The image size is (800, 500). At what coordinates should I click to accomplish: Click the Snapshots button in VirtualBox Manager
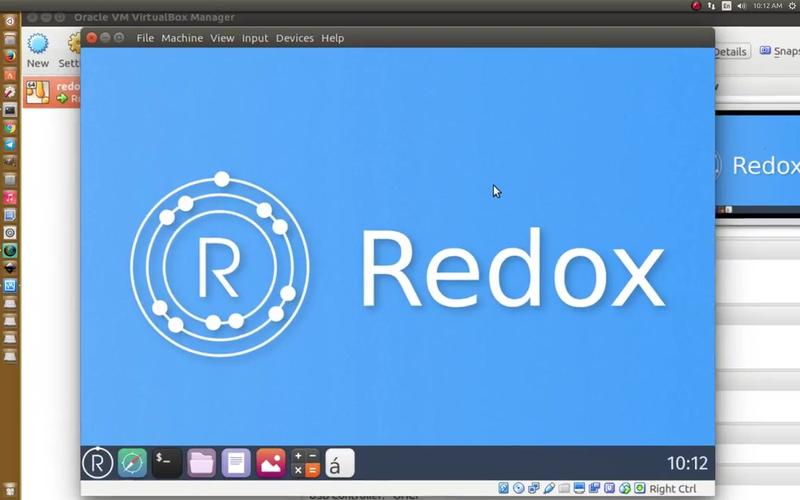780,51
